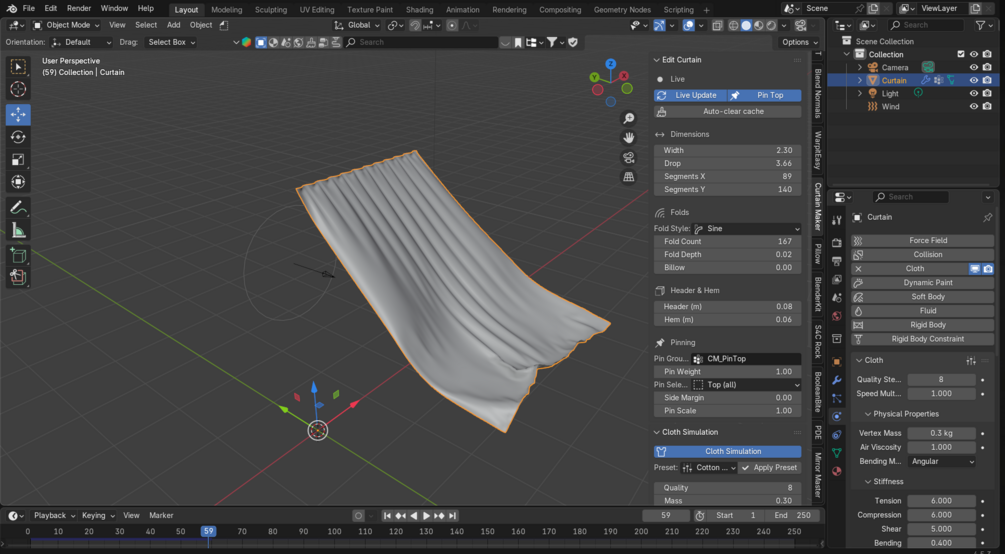The height and width of the screenshot is (554, 1005).
Task: Activate the Add Cube tool
Action: (18, 256)
